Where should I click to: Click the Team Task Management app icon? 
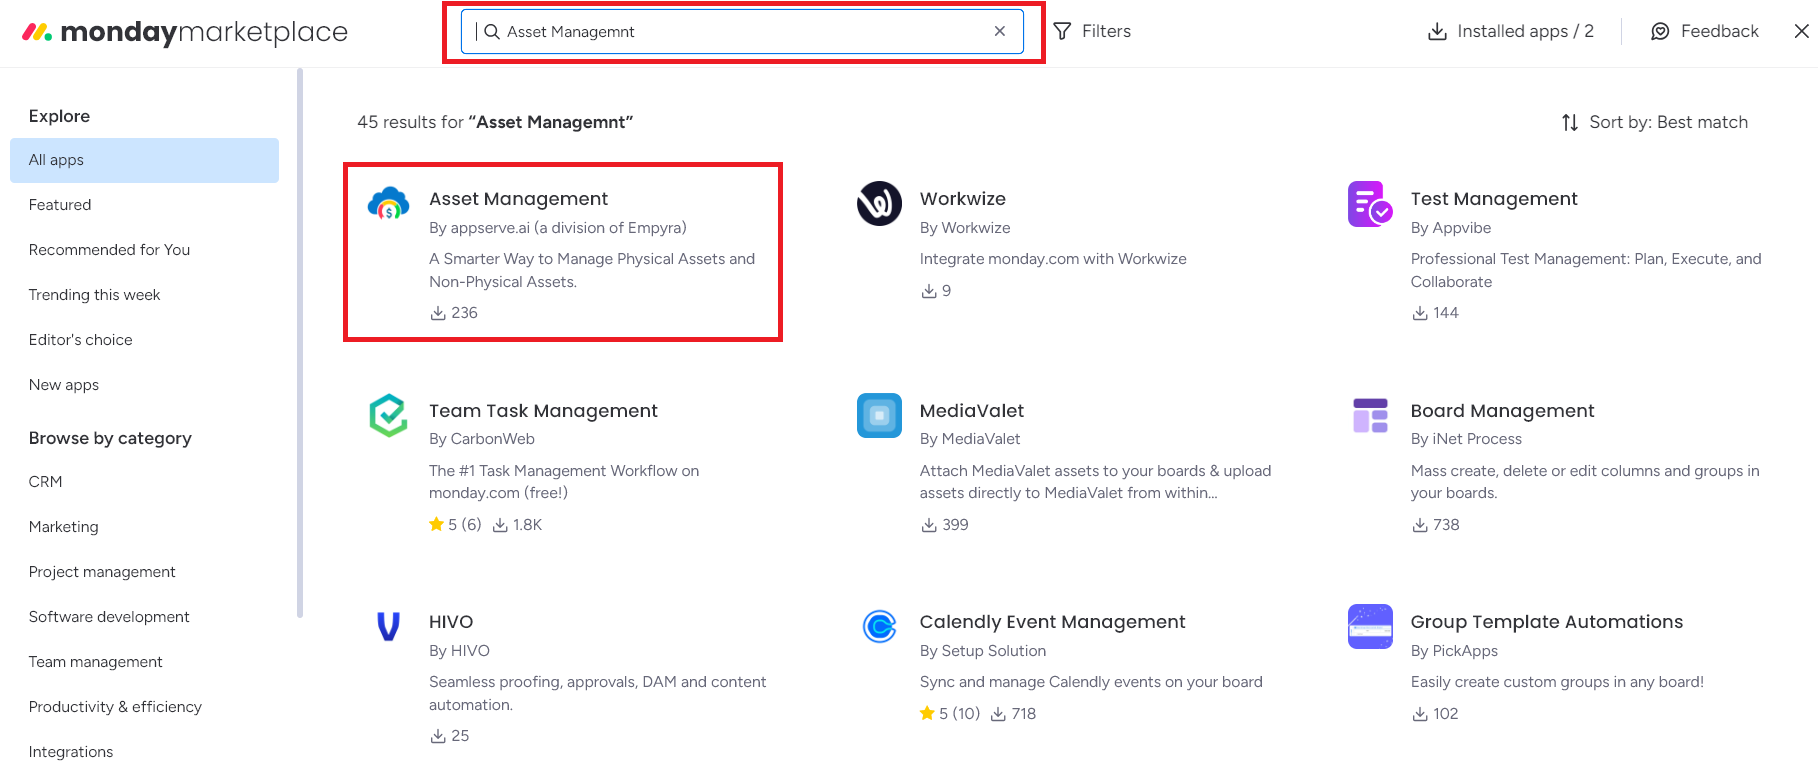(x=388, y=415)
